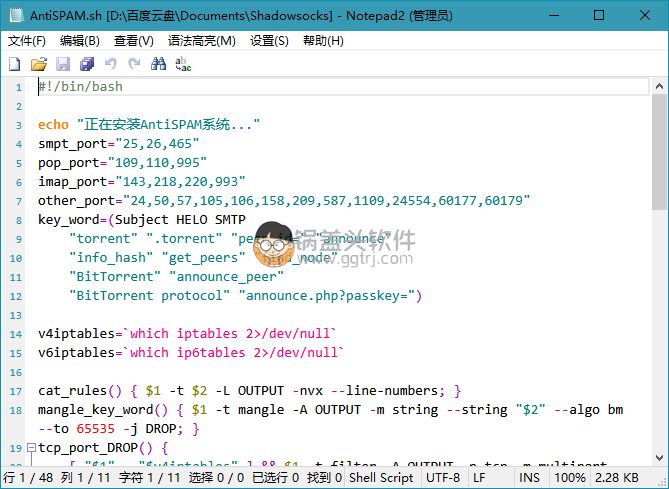Click the 100% zoom status entry

click(570, 477)
